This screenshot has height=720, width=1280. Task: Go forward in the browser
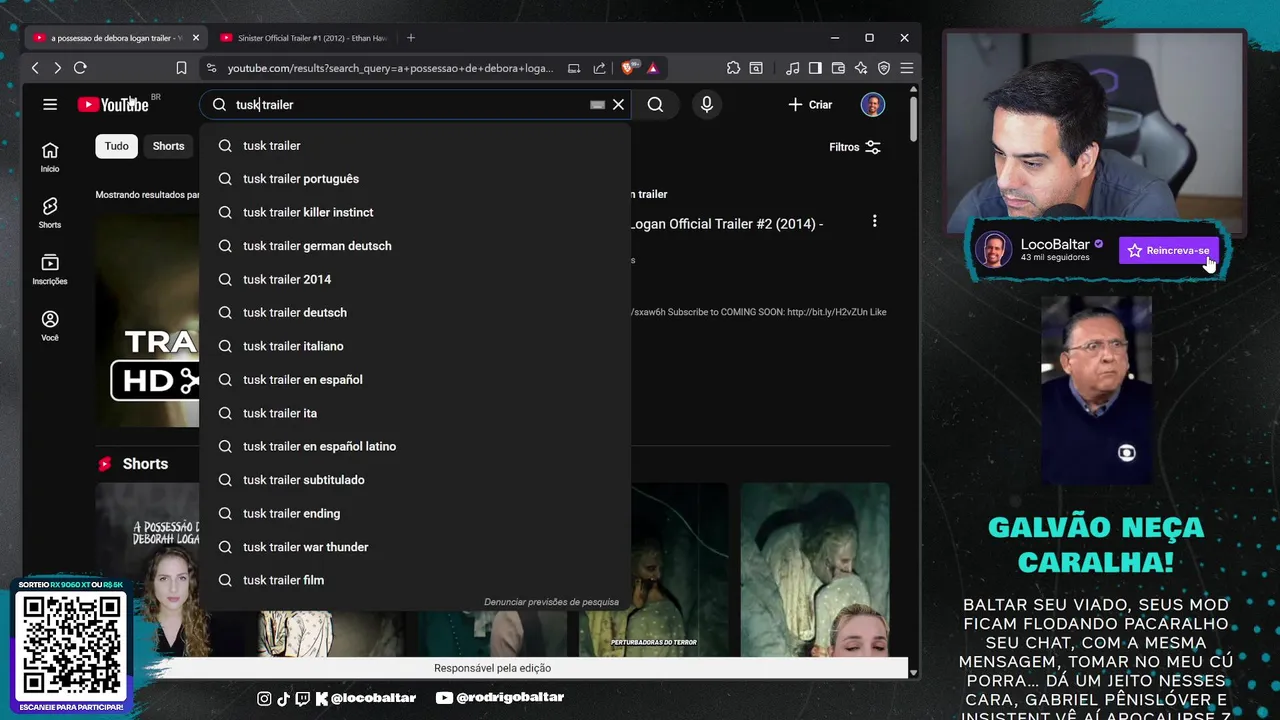tap(57, 68)
